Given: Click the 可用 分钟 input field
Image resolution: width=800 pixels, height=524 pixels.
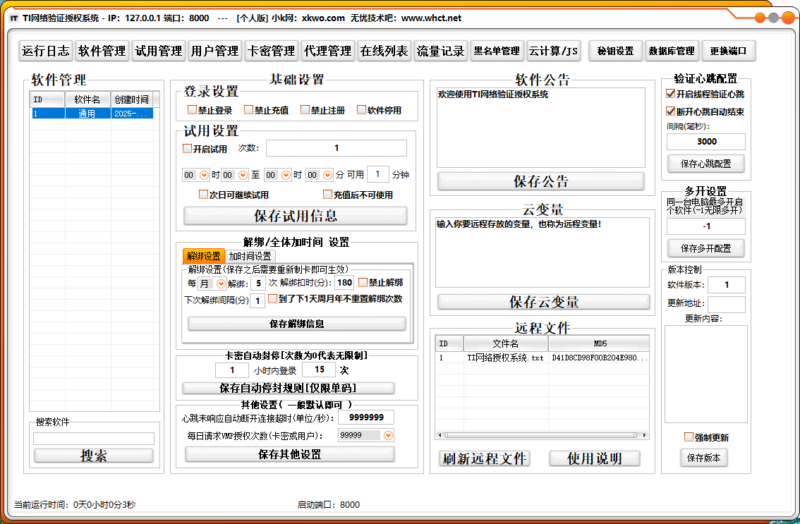Looking at the screenshot, I should tap(378, 174).
